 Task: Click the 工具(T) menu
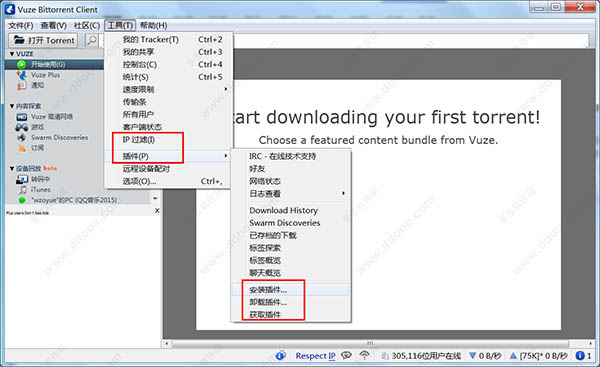(120, 25)
